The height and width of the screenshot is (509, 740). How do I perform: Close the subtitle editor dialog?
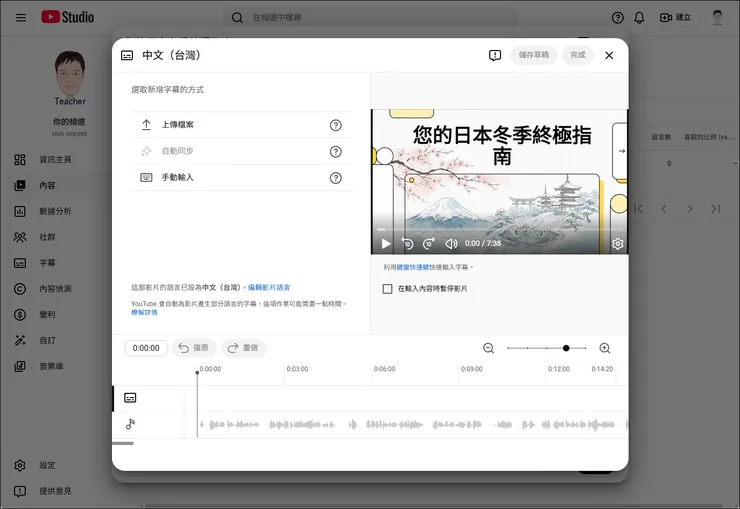point(609,56)
